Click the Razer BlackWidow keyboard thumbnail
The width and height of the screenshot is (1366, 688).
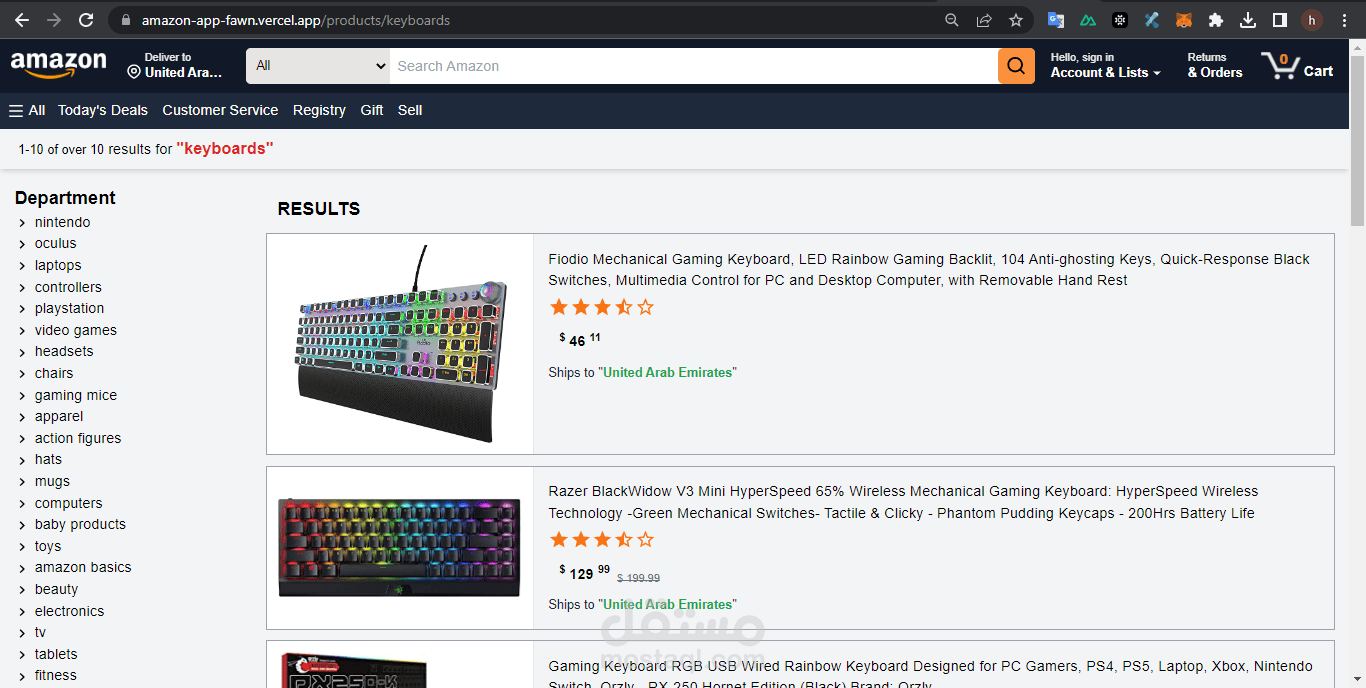click(399, 547)
